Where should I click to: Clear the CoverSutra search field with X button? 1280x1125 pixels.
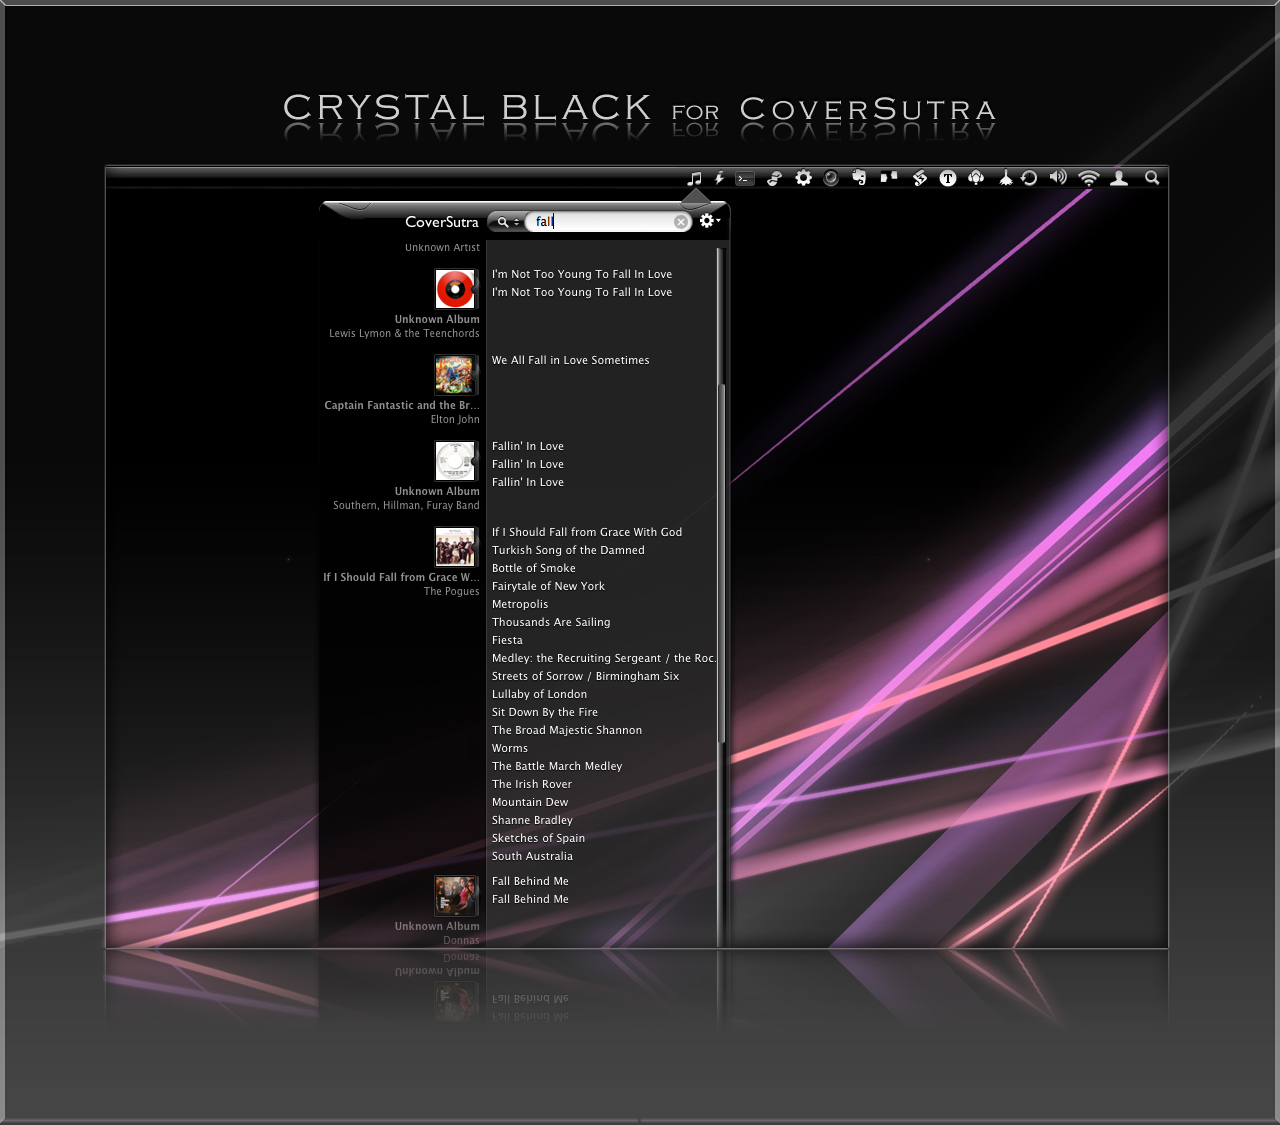(x=681, y=222)
